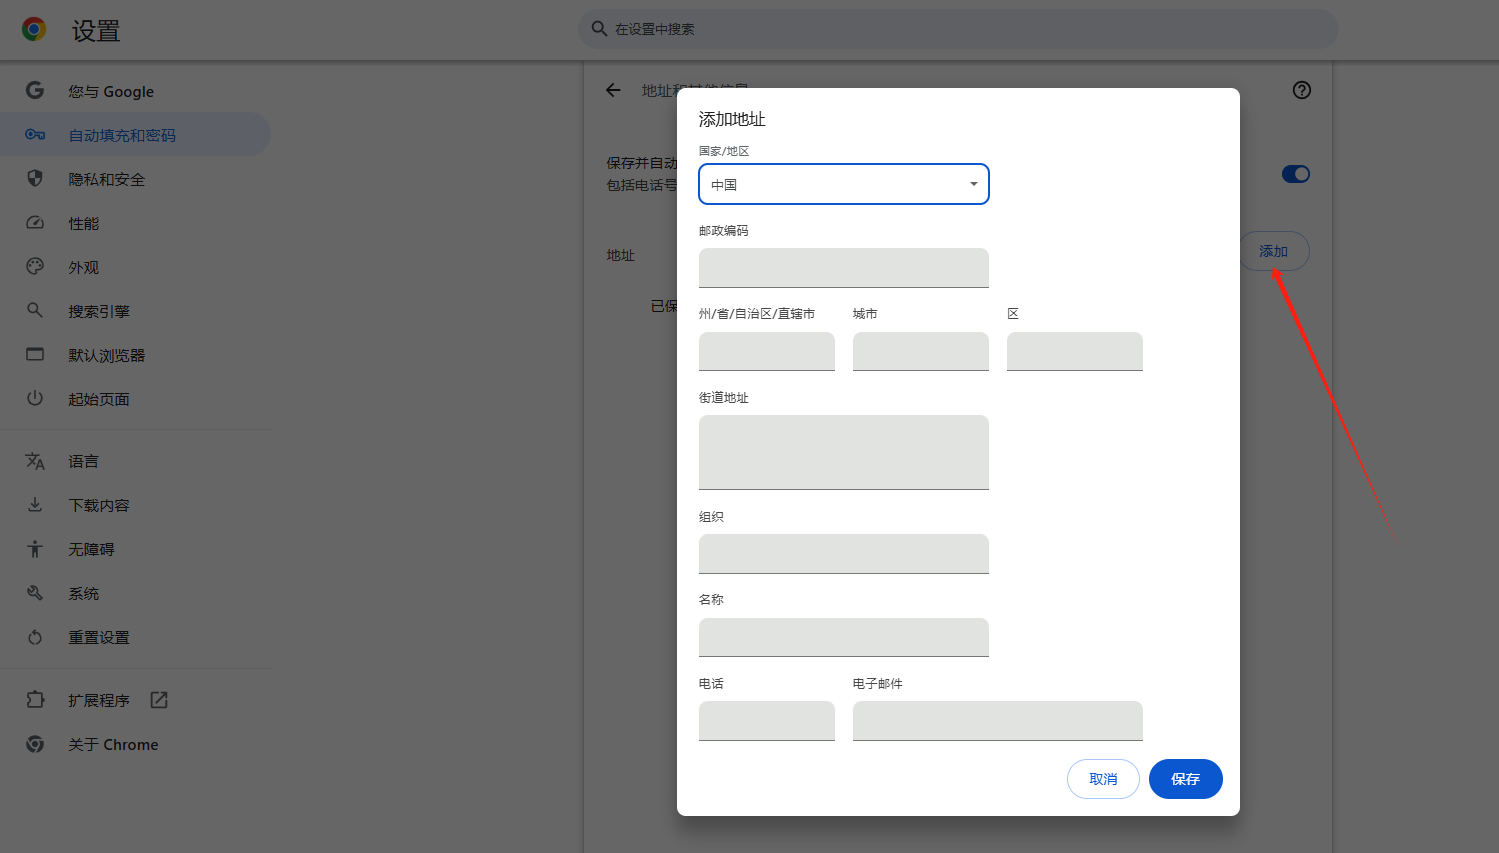Screen dimensions: 1499x853
Task: Select the 搜索引擎 magnifier icon
Action: pos(34,311)
